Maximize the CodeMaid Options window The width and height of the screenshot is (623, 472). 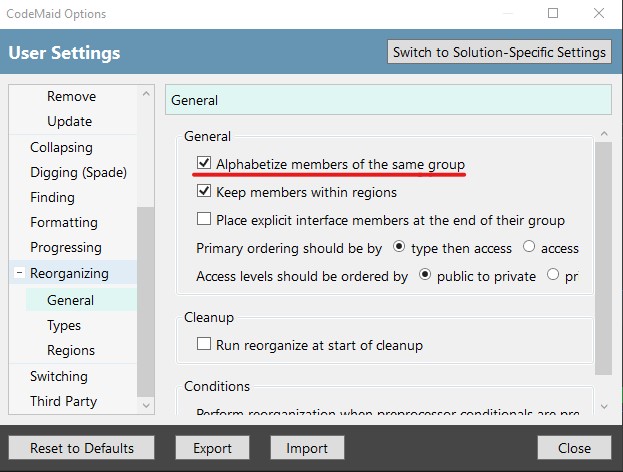(x=553, y=13)
